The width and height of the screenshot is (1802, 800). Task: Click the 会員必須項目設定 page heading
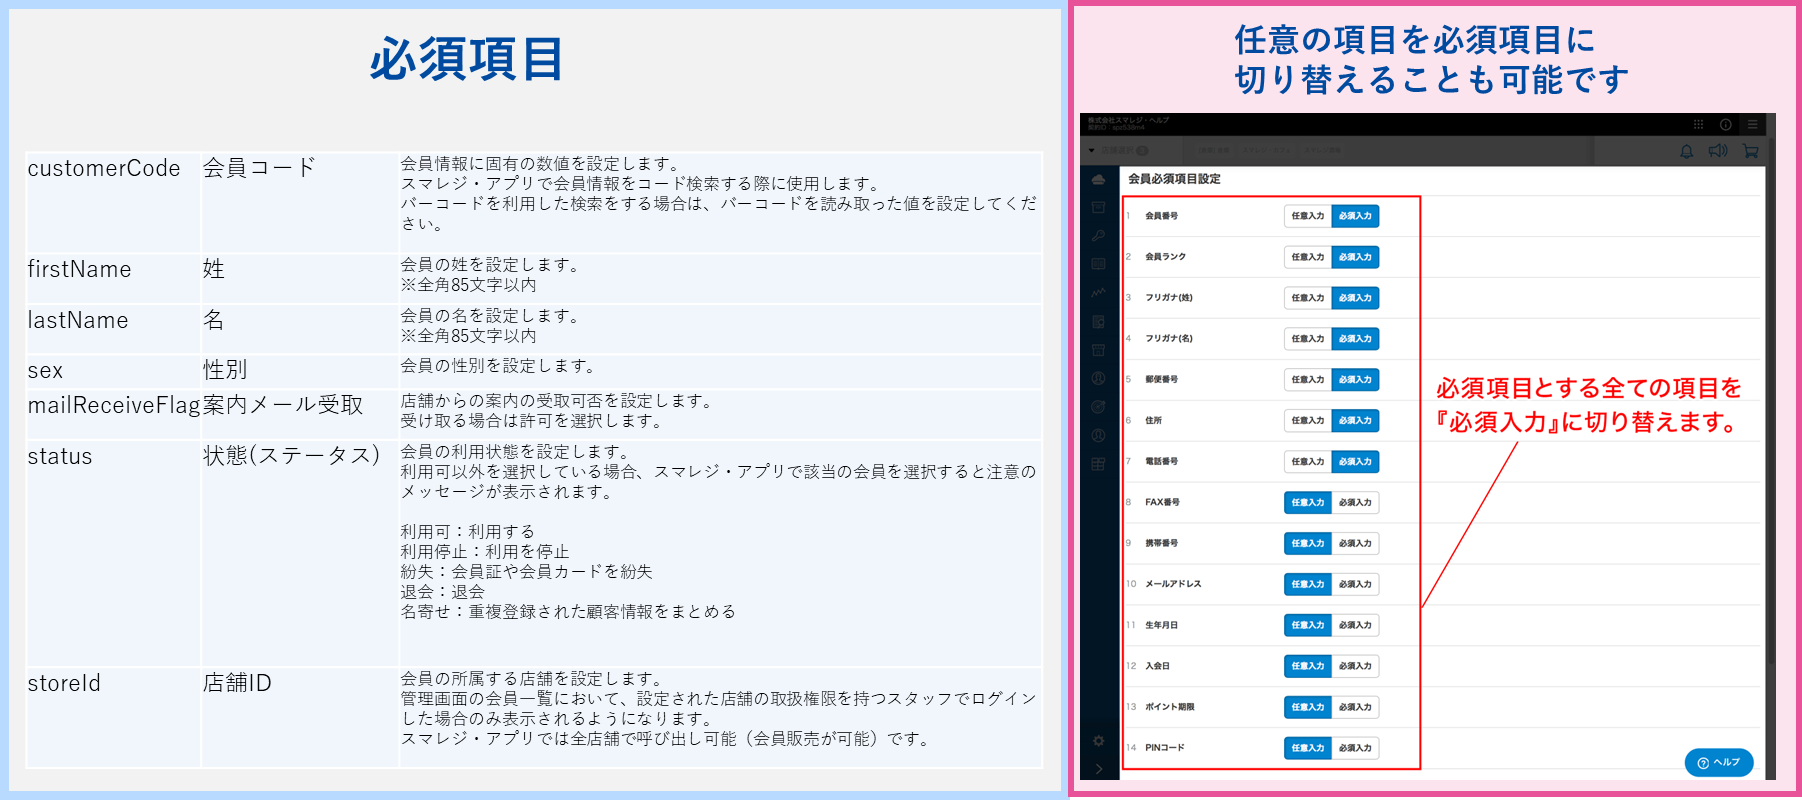pos(1174,179)
